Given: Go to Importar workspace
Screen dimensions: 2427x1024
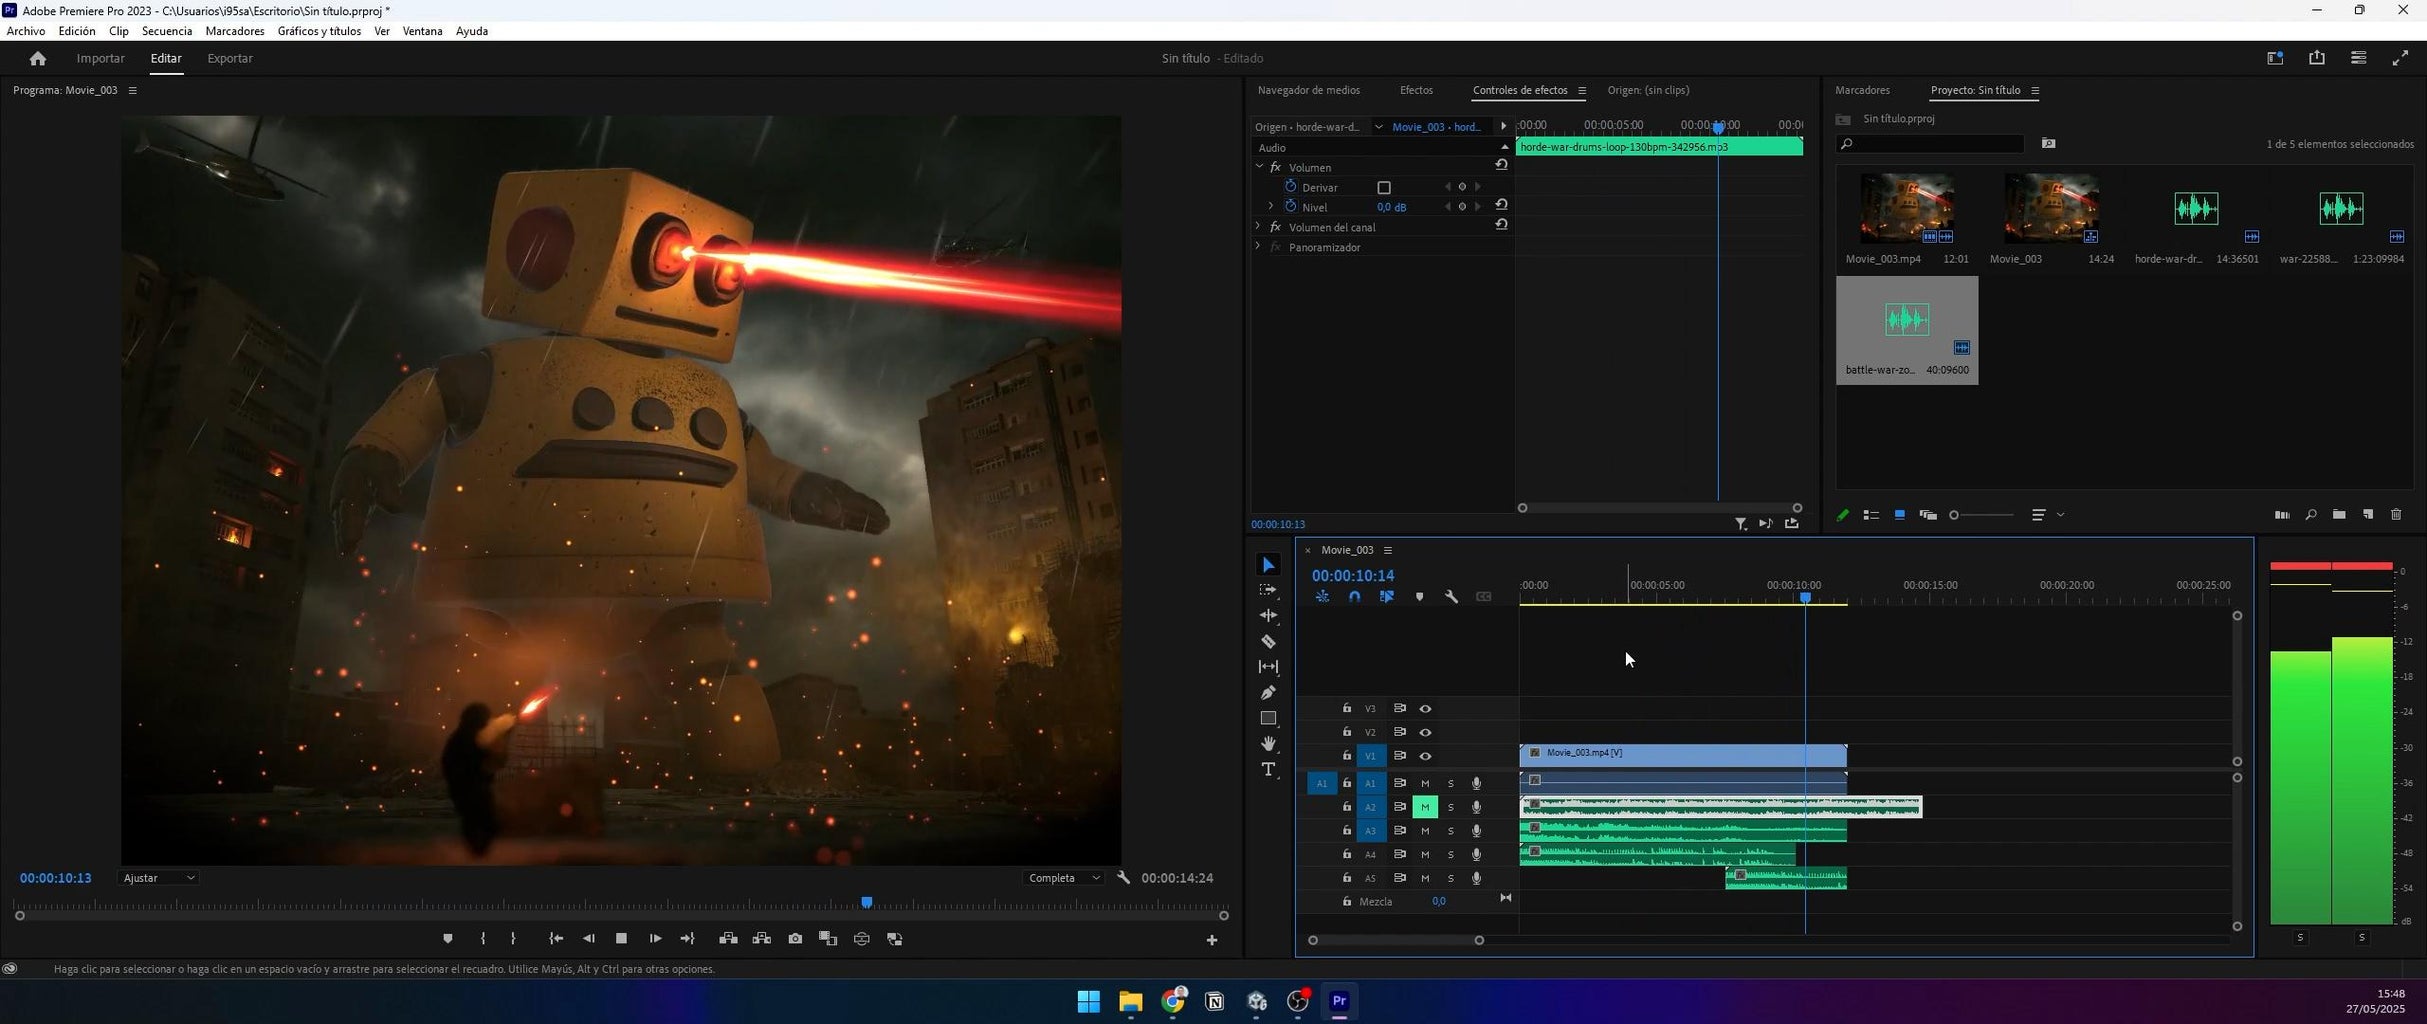Looking at the screenshot, I should pyautogui.click(x=101, y=58).
